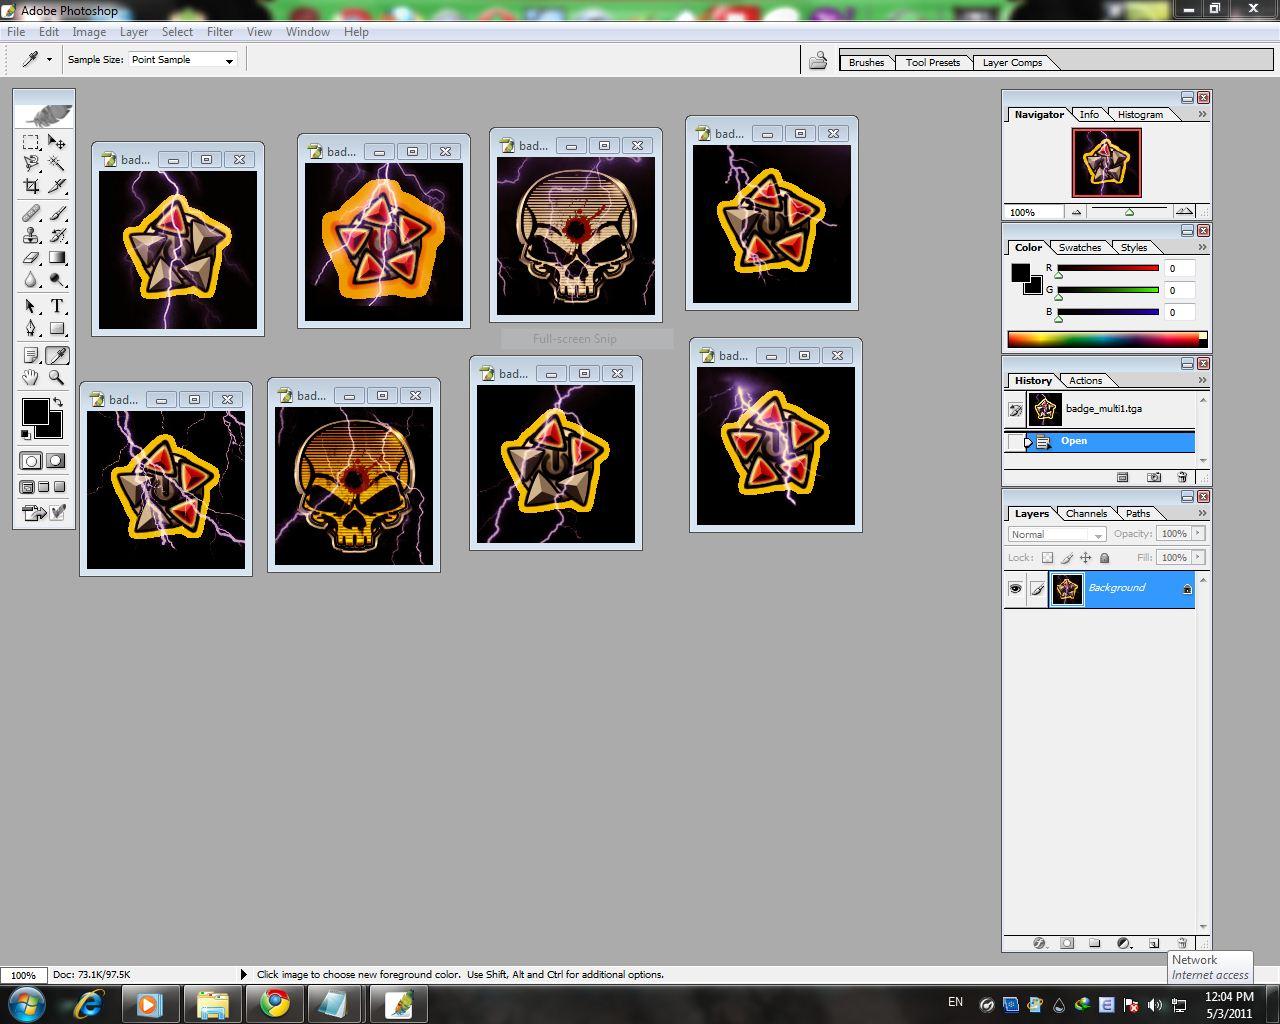1280x1024 pixels.
Task: Select the Rectangular Marquee tool
Action: click(x=31, y=142)
